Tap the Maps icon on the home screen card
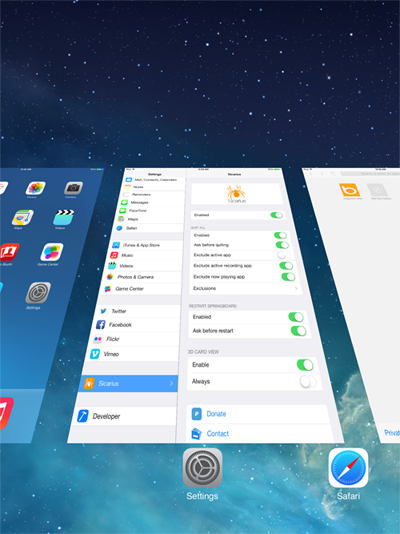Image resolution: width=400 pixels, height=534 pixels. pos(22,217)
